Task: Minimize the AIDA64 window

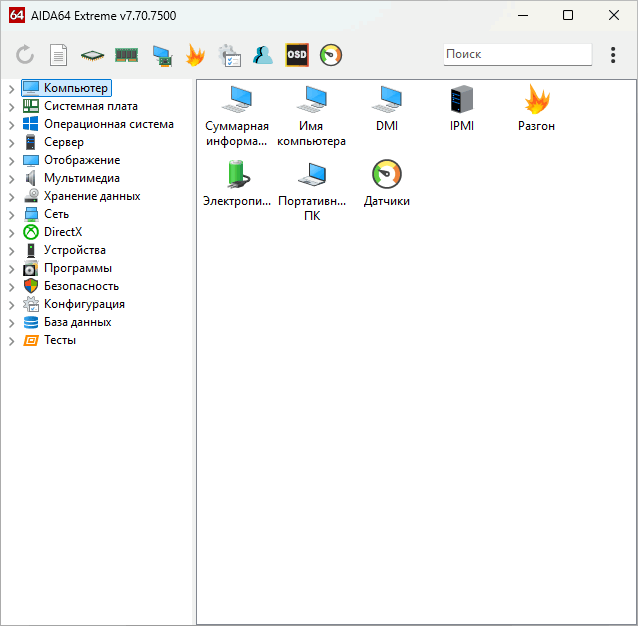Action: [x=523, y=15]
